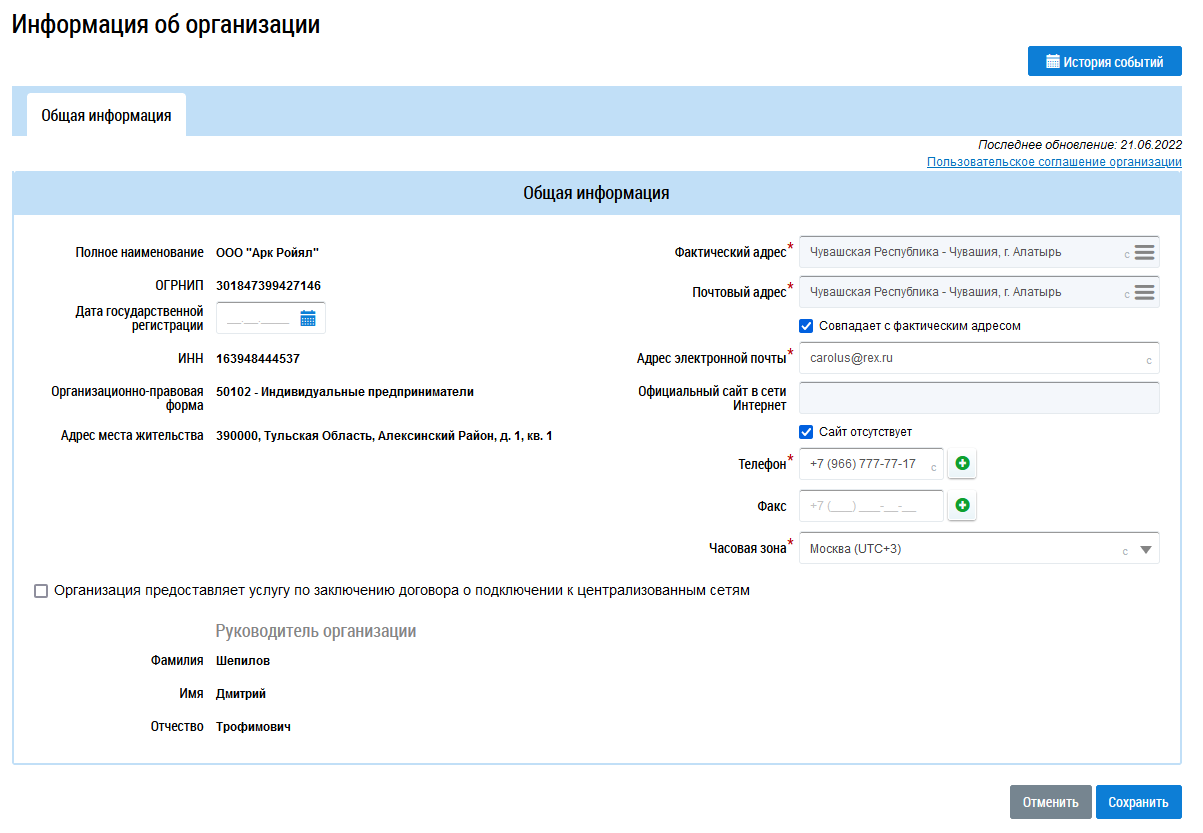Screen dimensions: 1203x833
Task: Select the 'Общая информация' tab
Action: pyautogui.click(x=106, y=116)
